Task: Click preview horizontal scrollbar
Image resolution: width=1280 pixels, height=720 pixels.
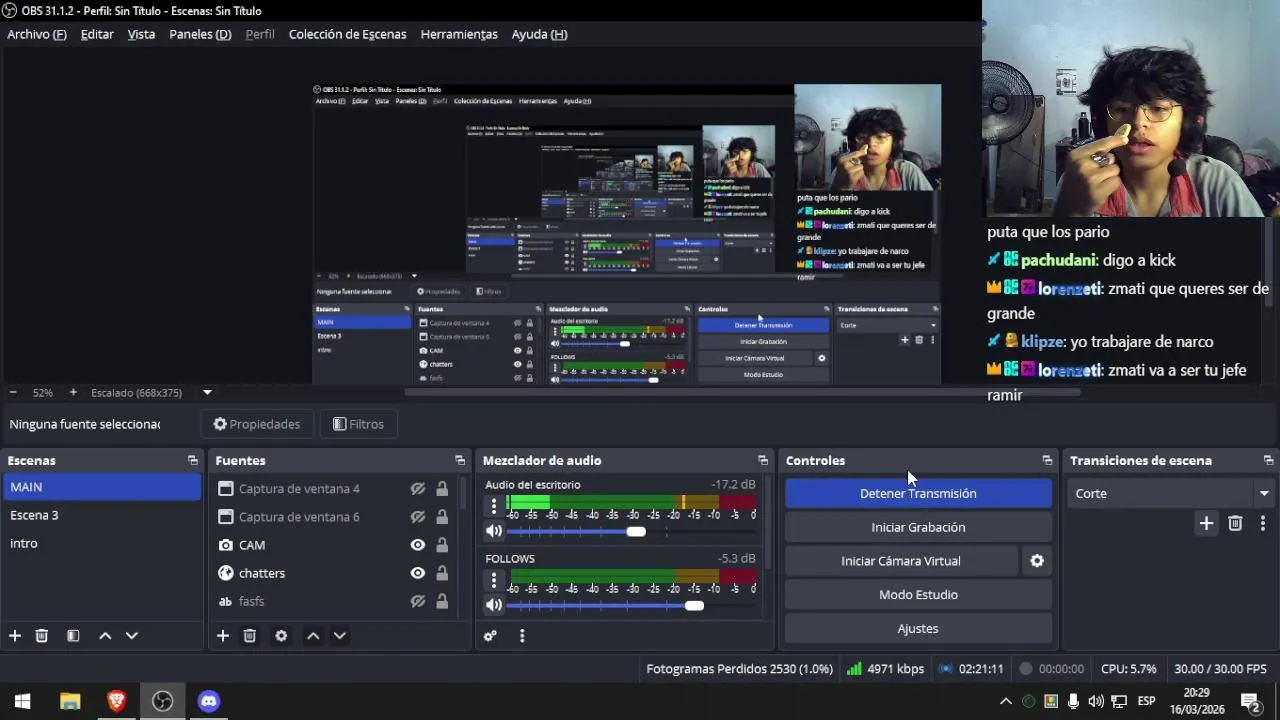Action: pyautogui.click(x=742, y=392)
